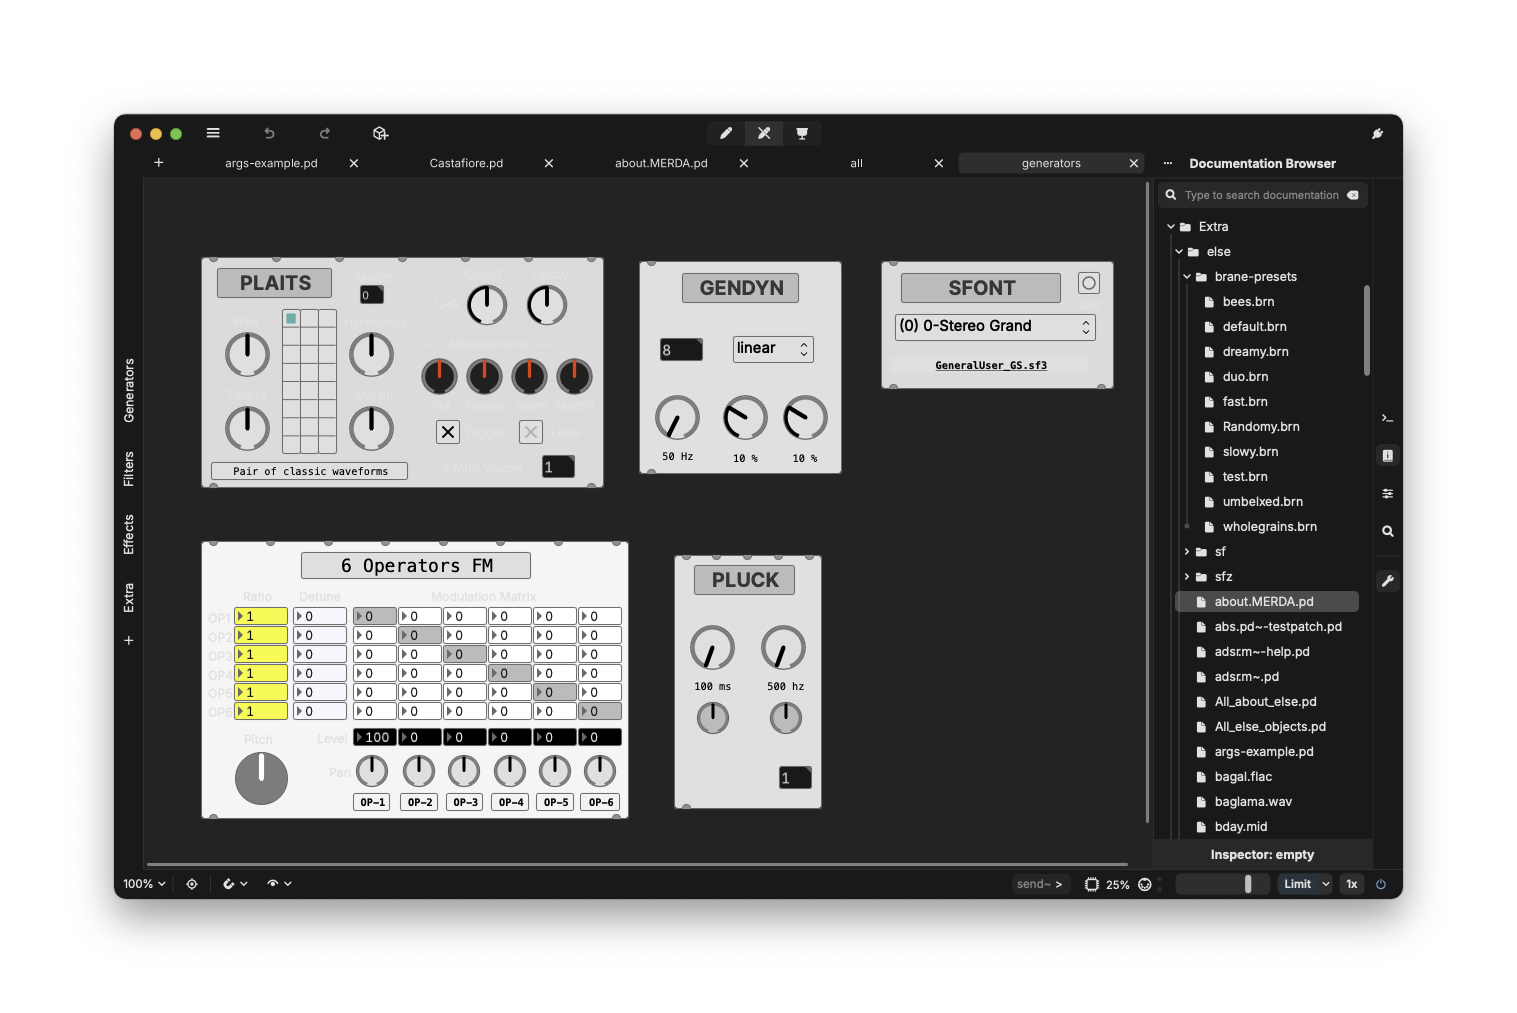This screenshot has width=1517, height=1013.
Task: Switch to the Castafiore.pd tab
Action: pyautogui.click(x=466, y=163)
